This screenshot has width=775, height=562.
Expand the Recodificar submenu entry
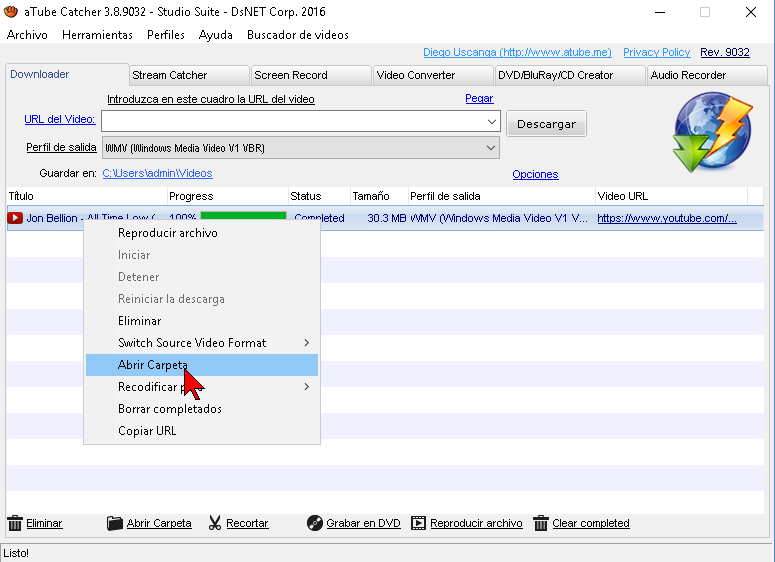[306, 387]
